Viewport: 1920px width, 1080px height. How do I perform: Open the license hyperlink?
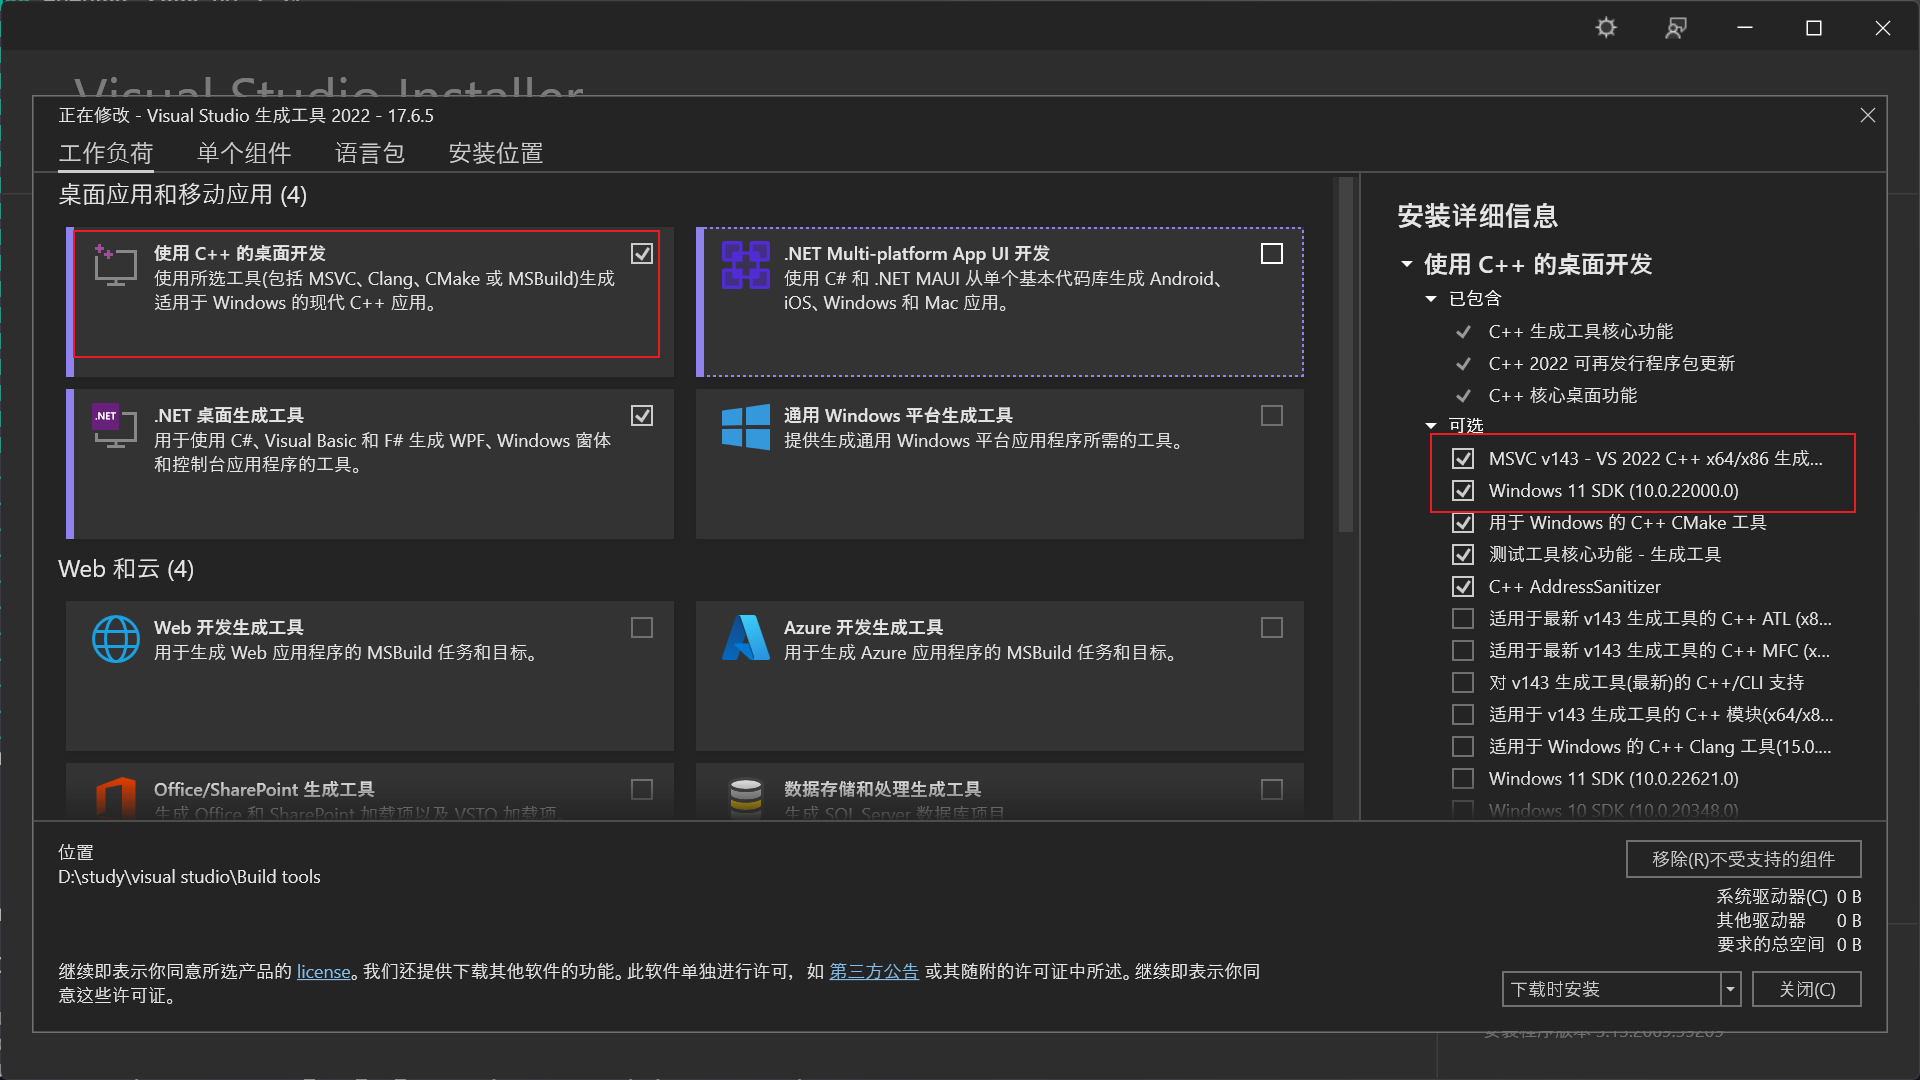coord(323,972)
